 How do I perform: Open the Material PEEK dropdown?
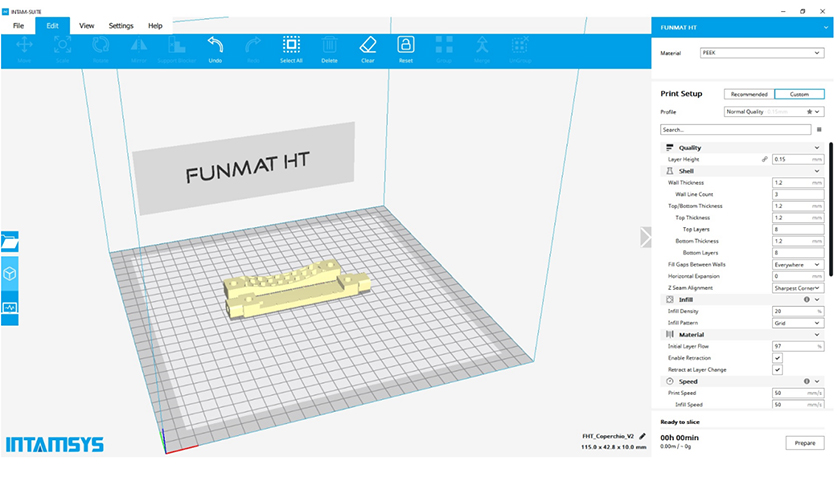pyautogui.click(x=761, y=53)
